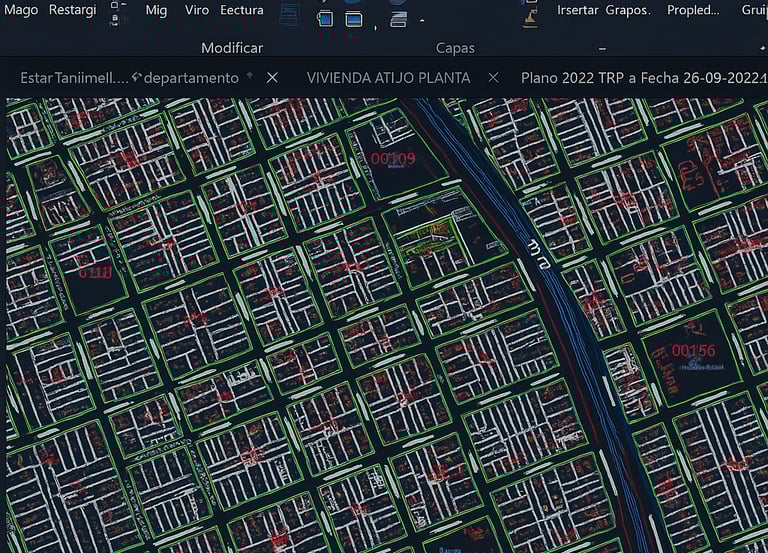Image resolution: width=768 pixels, height=553 pixels.
Task: Click the Mago tool in ribbon
Action: click(x=21, y=10)
